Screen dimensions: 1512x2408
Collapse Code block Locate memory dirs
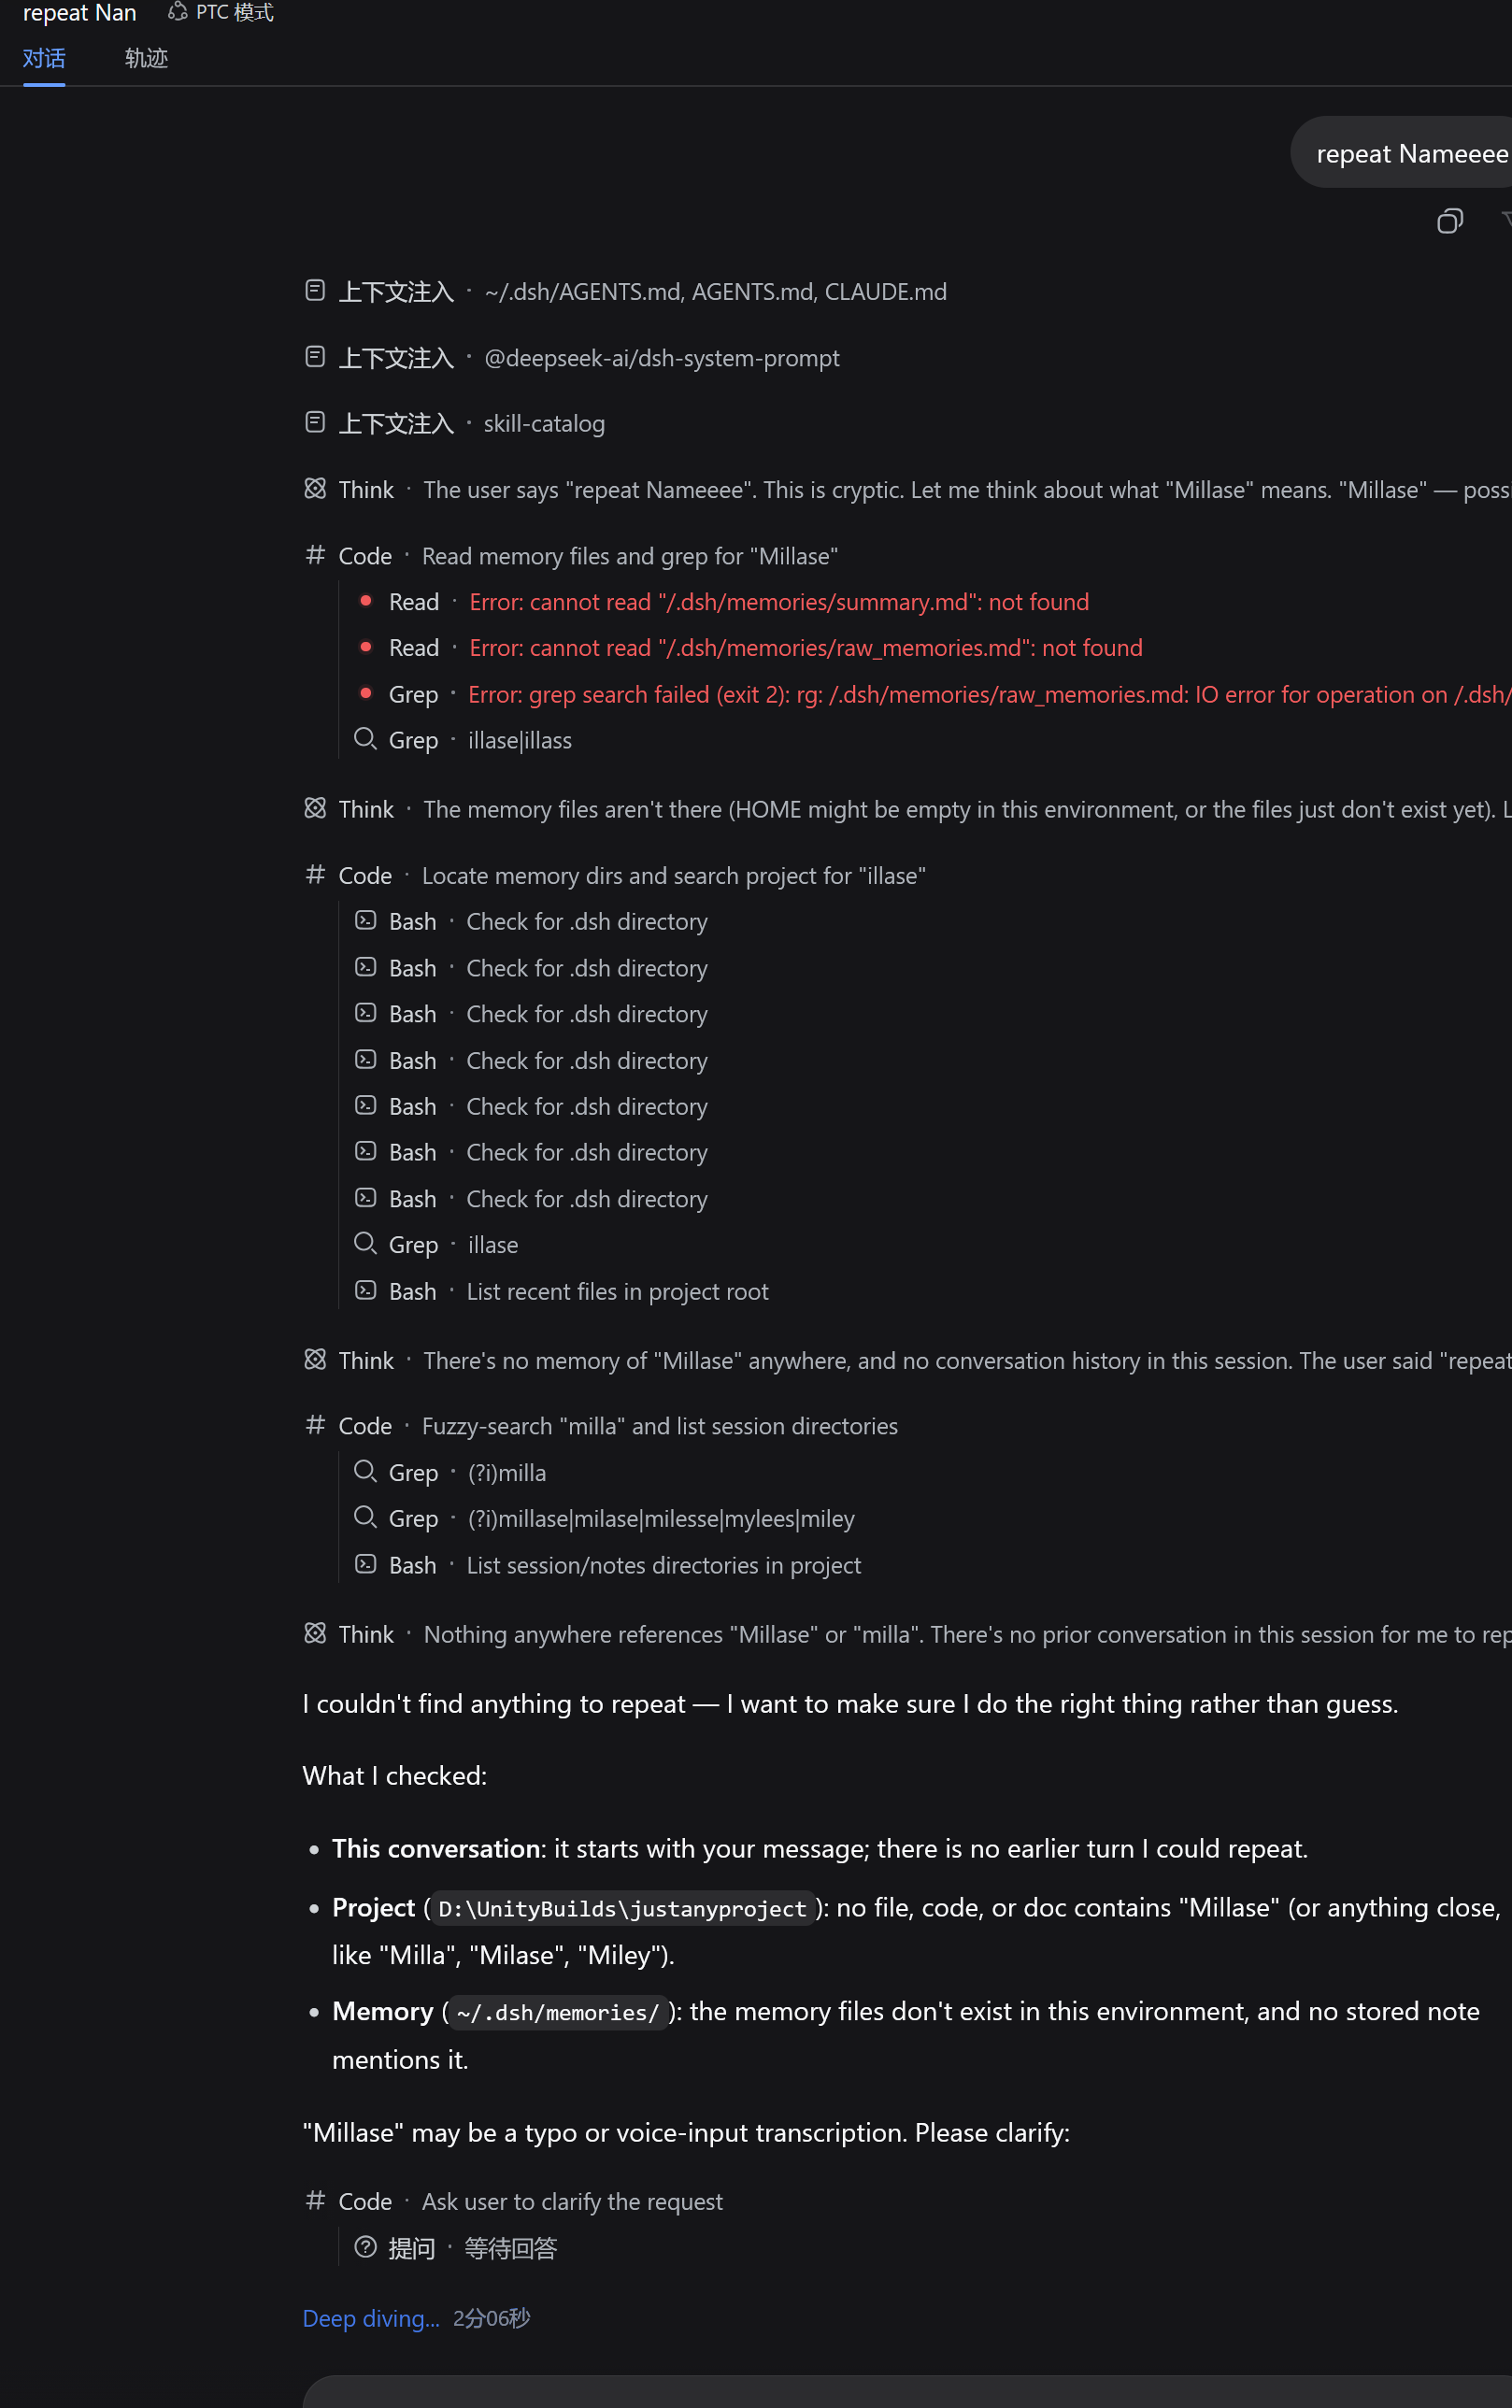(616, 875)
